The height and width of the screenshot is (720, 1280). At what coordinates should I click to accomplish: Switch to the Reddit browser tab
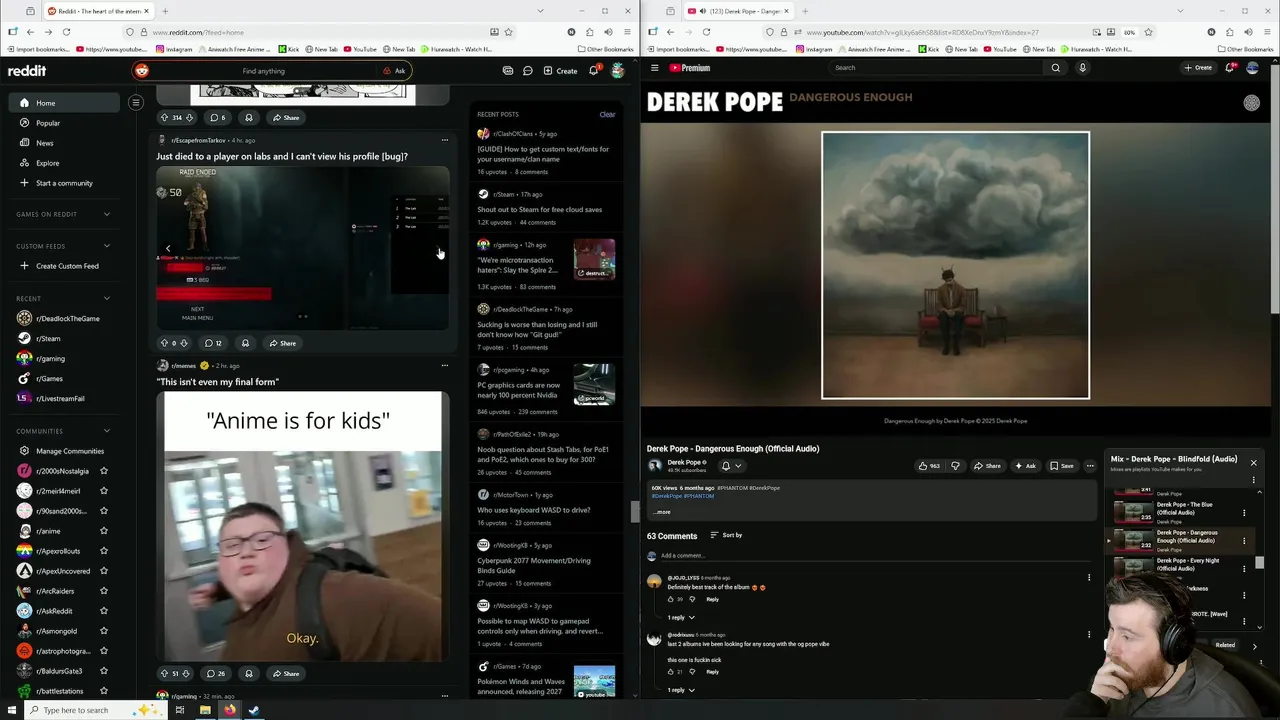[x=97, y=11]
